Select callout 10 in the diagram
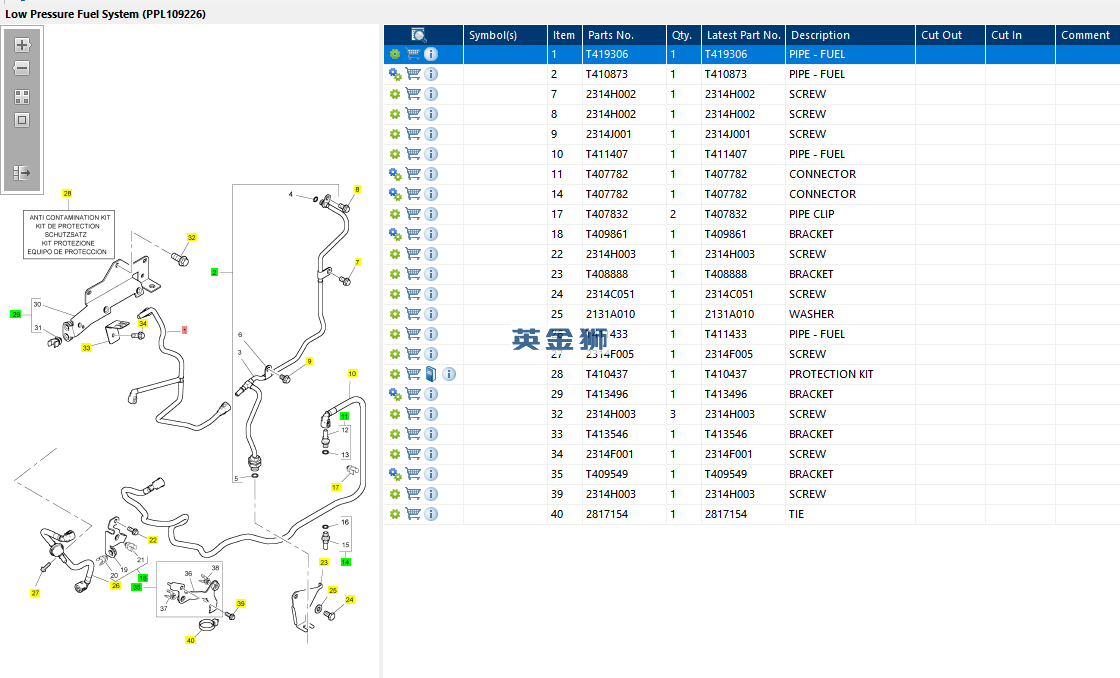 pyautogui.click(x=352, y=374)
